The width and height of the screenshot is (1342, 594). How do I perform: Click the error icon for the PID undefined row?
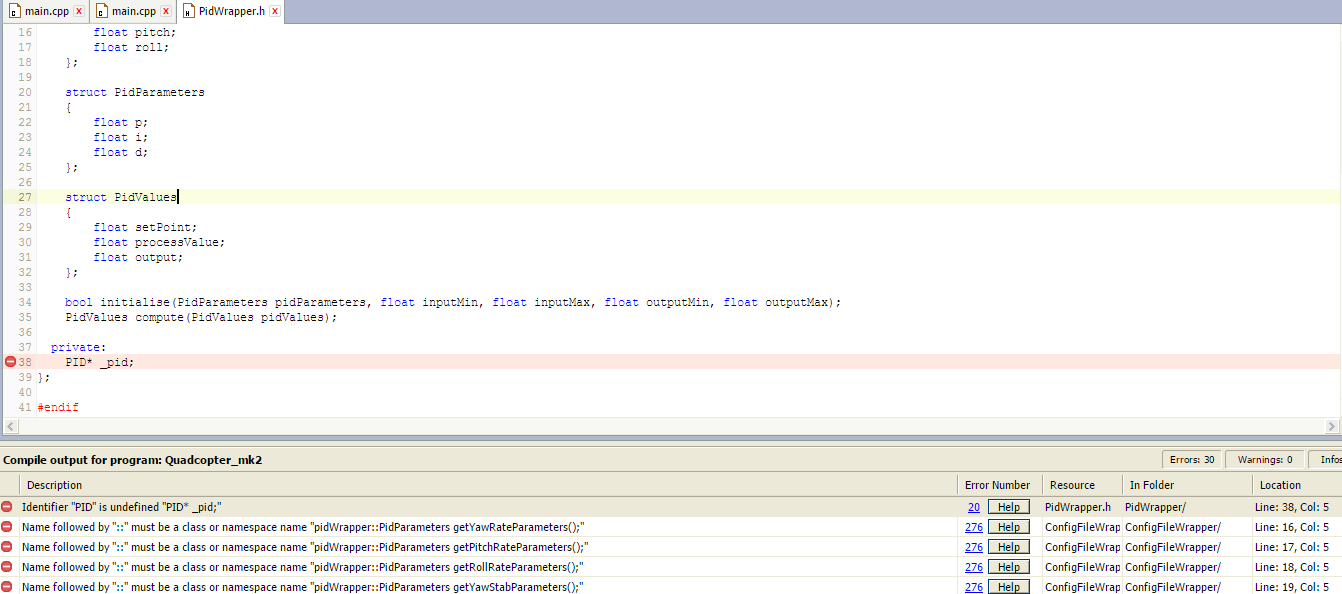pos(8,507)
